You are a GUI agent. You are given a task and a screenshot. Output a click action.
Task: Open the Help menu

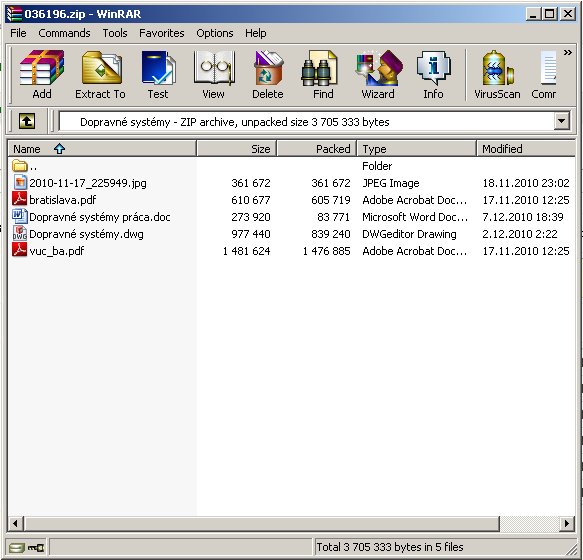pyautogui.click(x=255, y=33)
